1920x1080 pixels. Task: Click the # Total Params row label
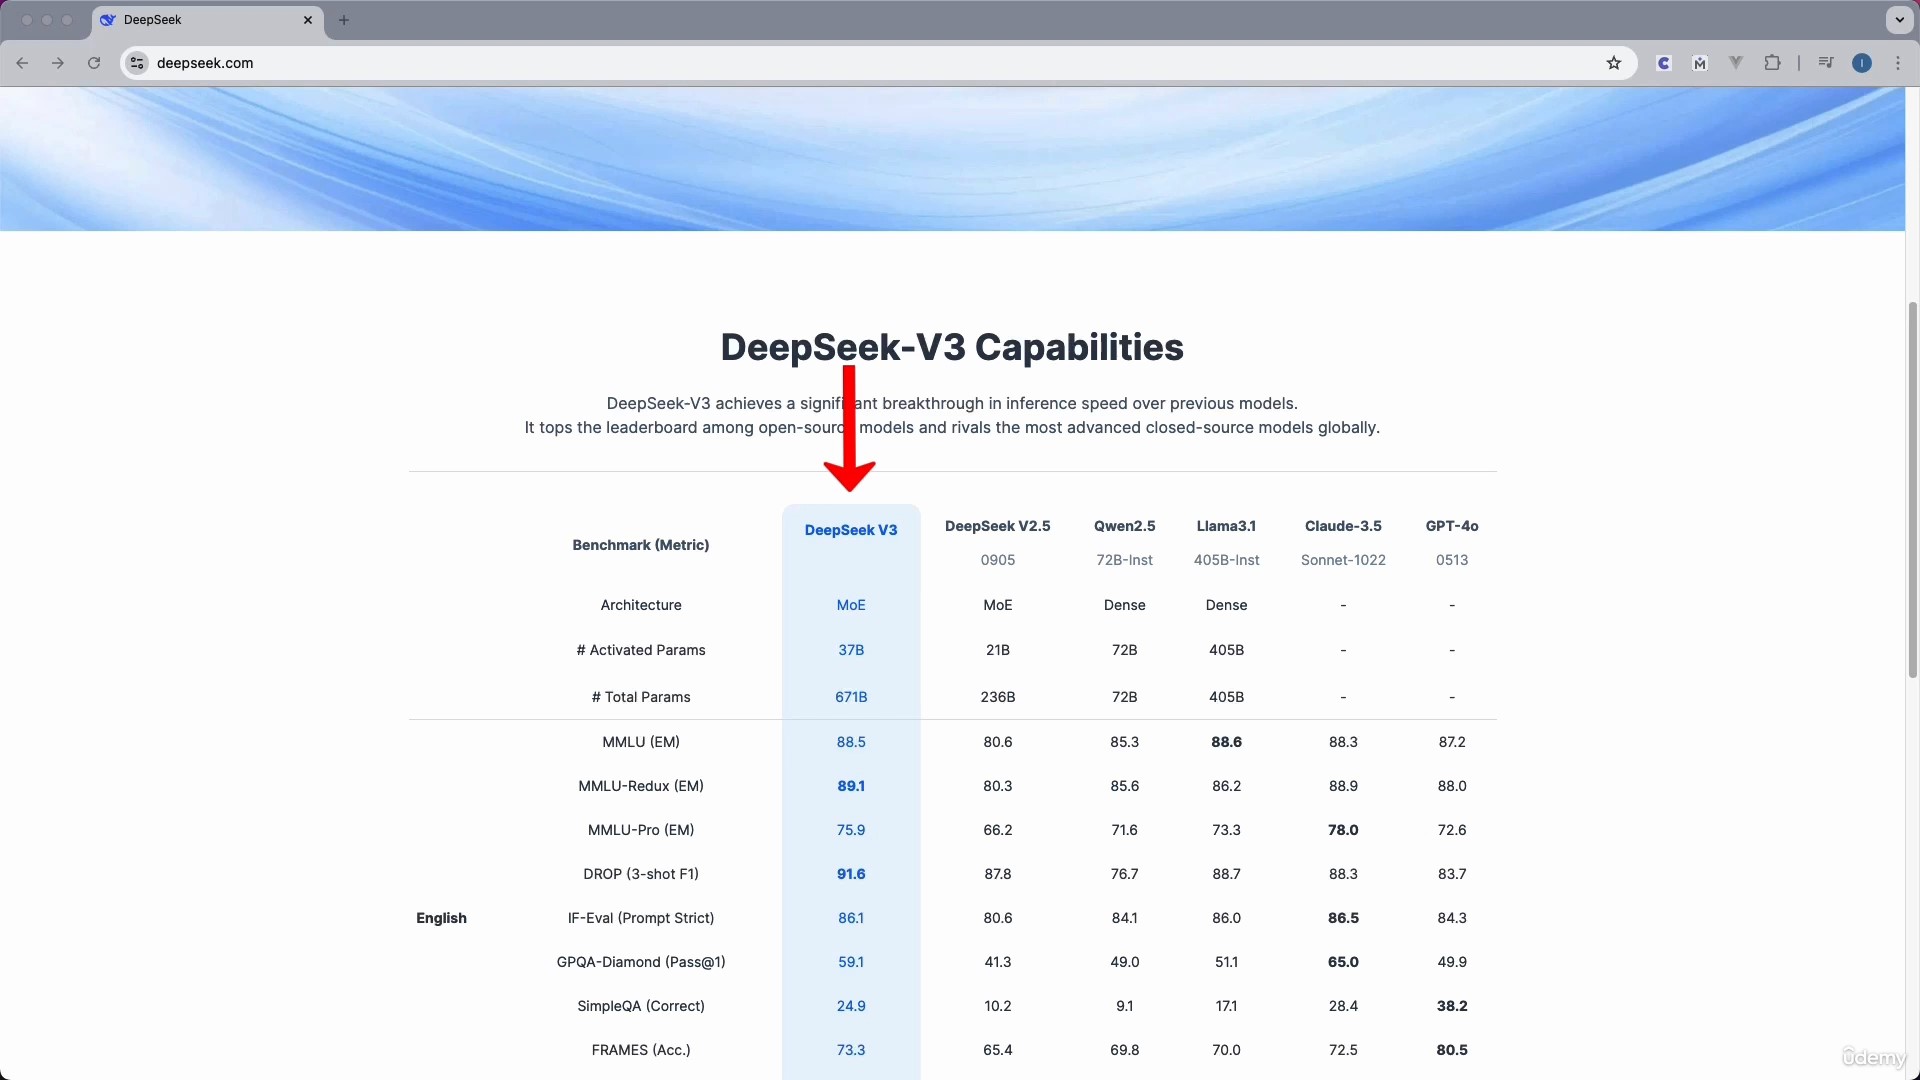click(641, 697)
